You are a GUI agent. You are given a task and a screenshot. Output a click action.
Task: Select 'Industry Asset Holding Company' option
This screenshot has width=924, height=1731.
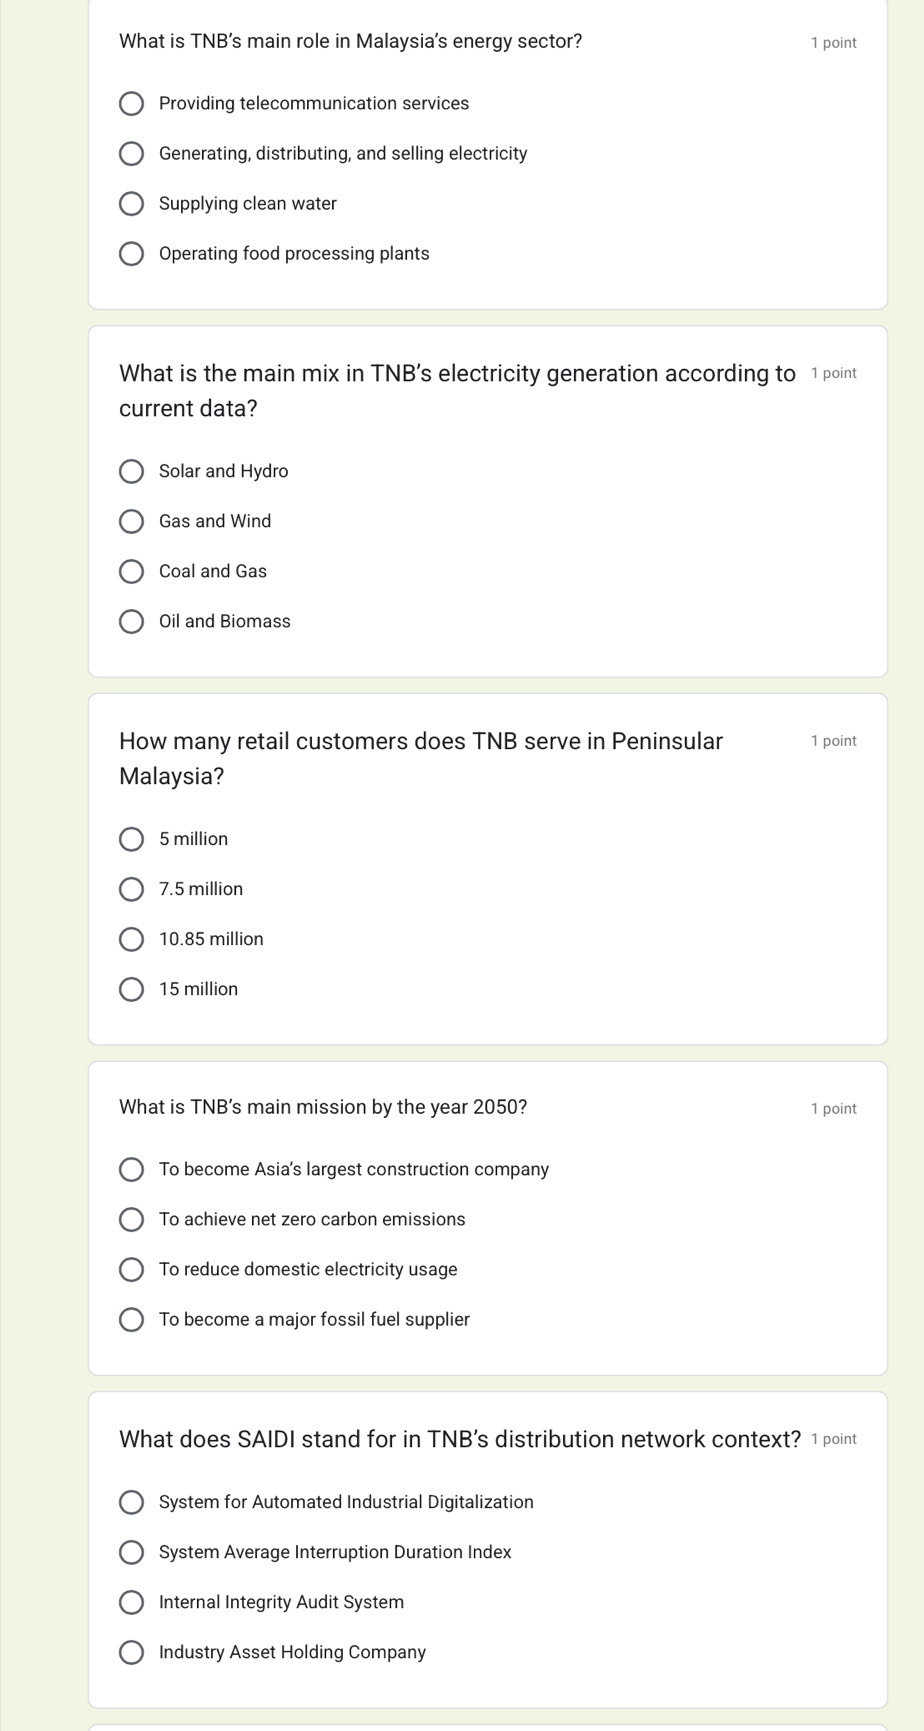[131, 1653]
